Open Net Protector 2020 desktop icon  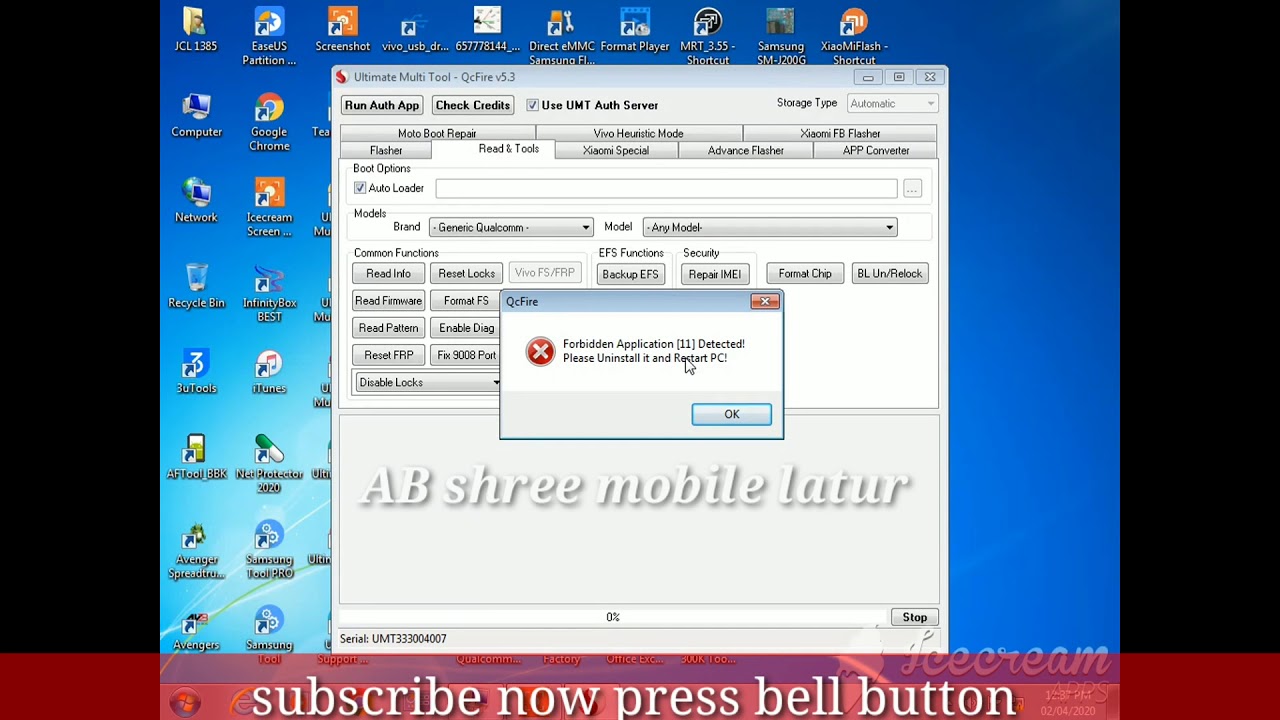[x=269, y=464]
